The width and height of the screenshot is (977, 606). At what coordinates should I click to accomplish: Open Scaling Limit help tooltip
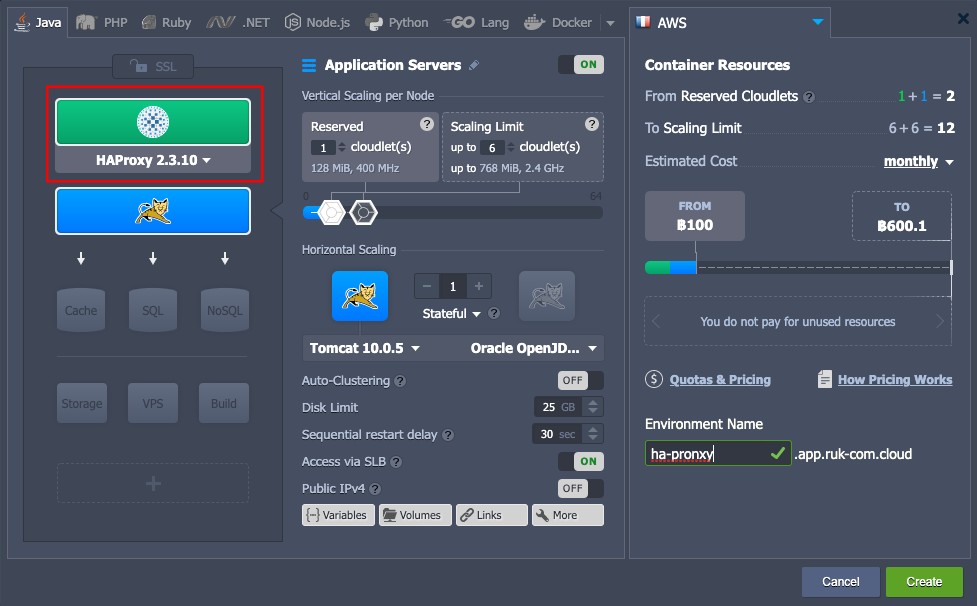tap(592, 124)
